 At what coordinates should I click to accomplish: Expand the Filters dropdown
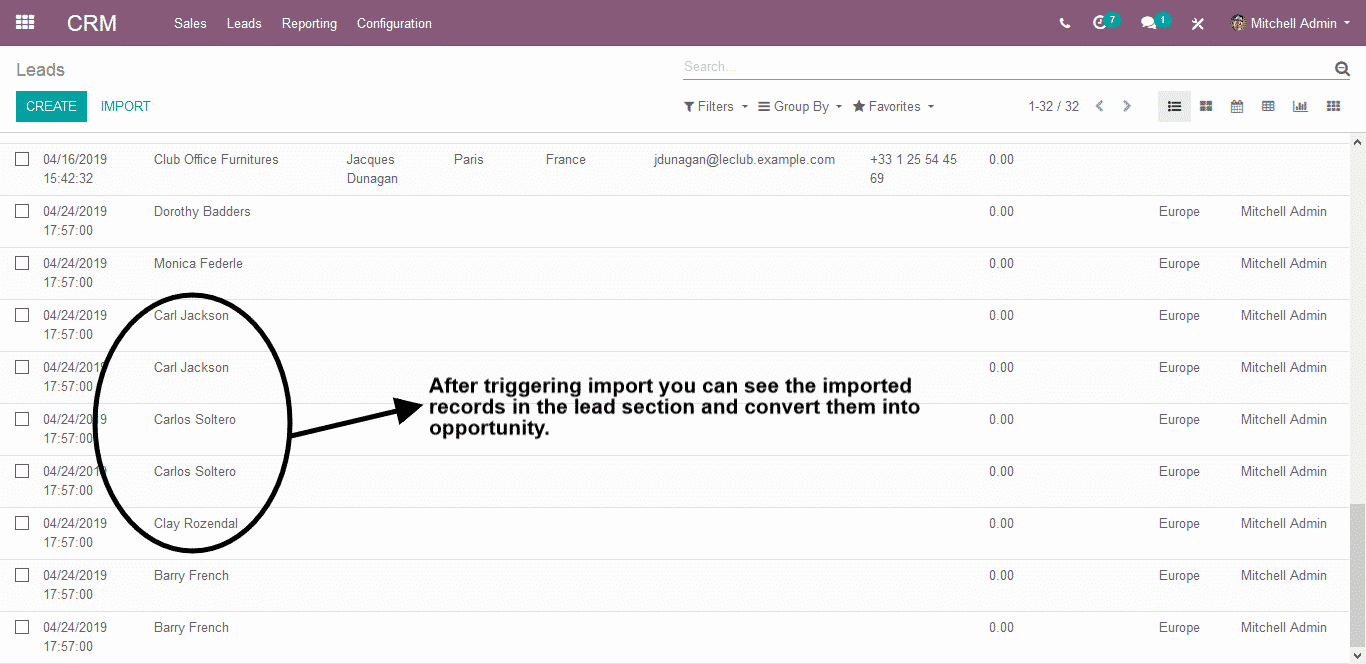coord(716,106)
